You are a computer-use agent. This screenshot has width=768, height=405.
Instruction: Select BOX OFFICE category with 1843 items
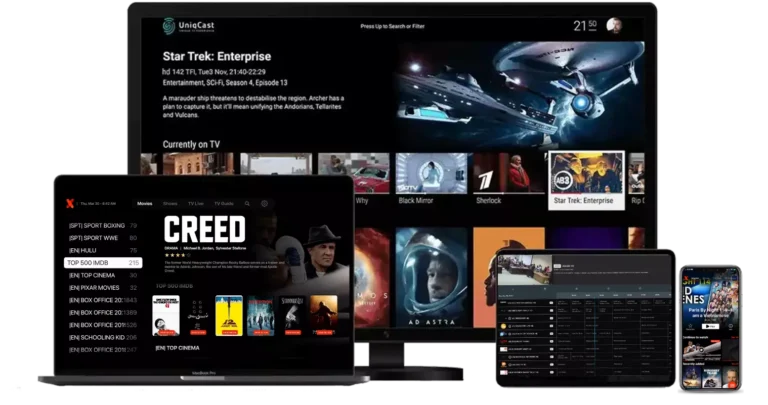click(x=103, y=300)
